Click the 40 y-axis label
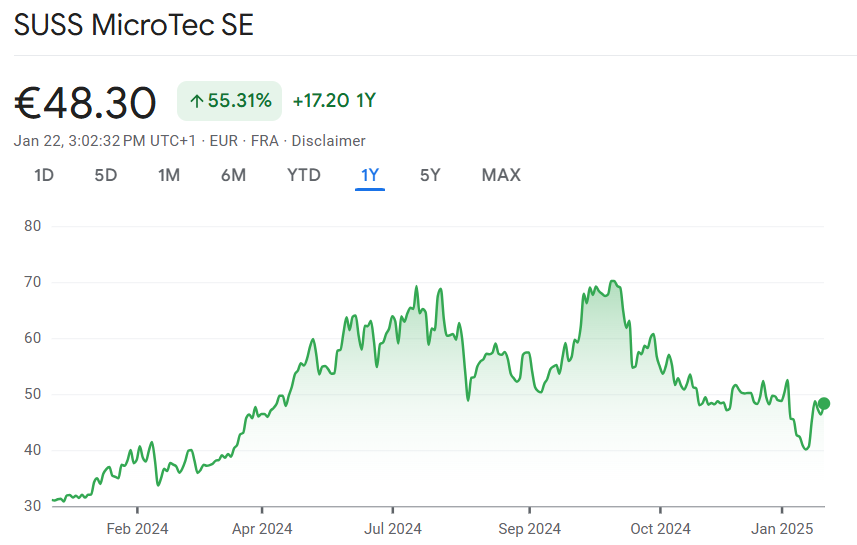Screen dimensions: 857x545 (x=33, y=450)
